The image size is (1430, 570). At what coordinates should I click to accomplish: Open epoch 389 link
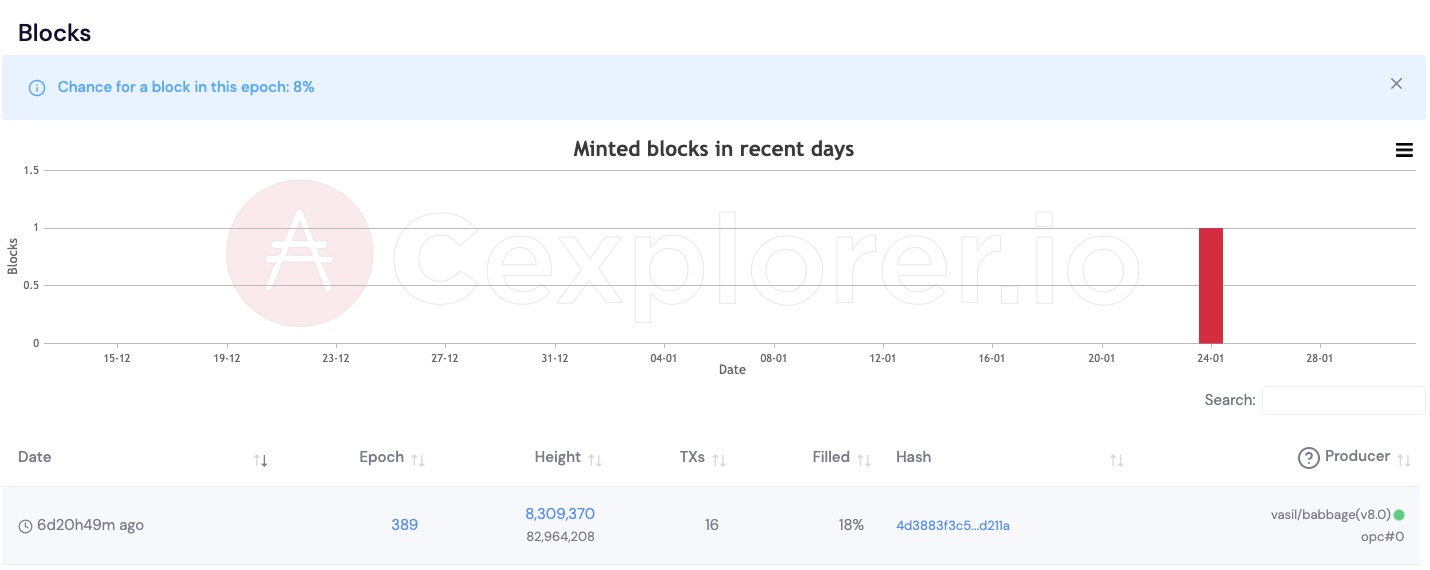(x=404, y=525)
